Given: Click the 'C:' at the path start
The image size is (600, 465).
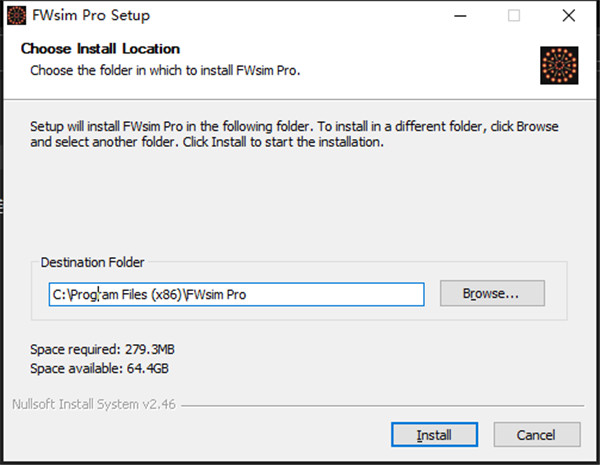Looking at the screenshot, I should tap(60, 294).
